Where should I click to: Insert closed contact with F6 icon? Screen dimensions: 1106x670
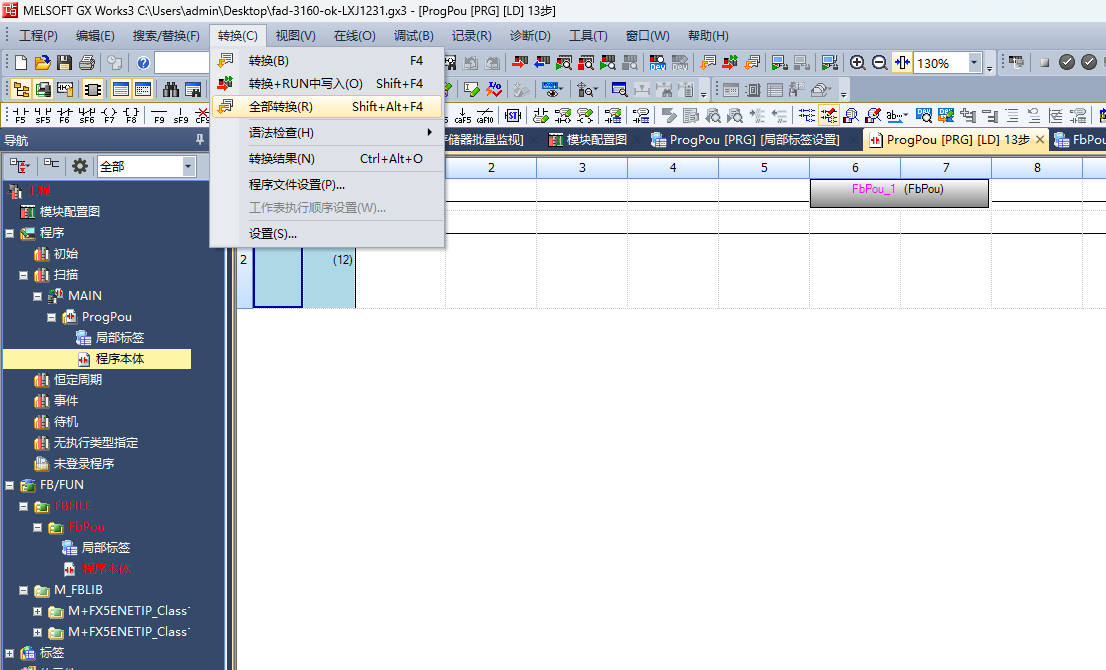tap(65, 115)
